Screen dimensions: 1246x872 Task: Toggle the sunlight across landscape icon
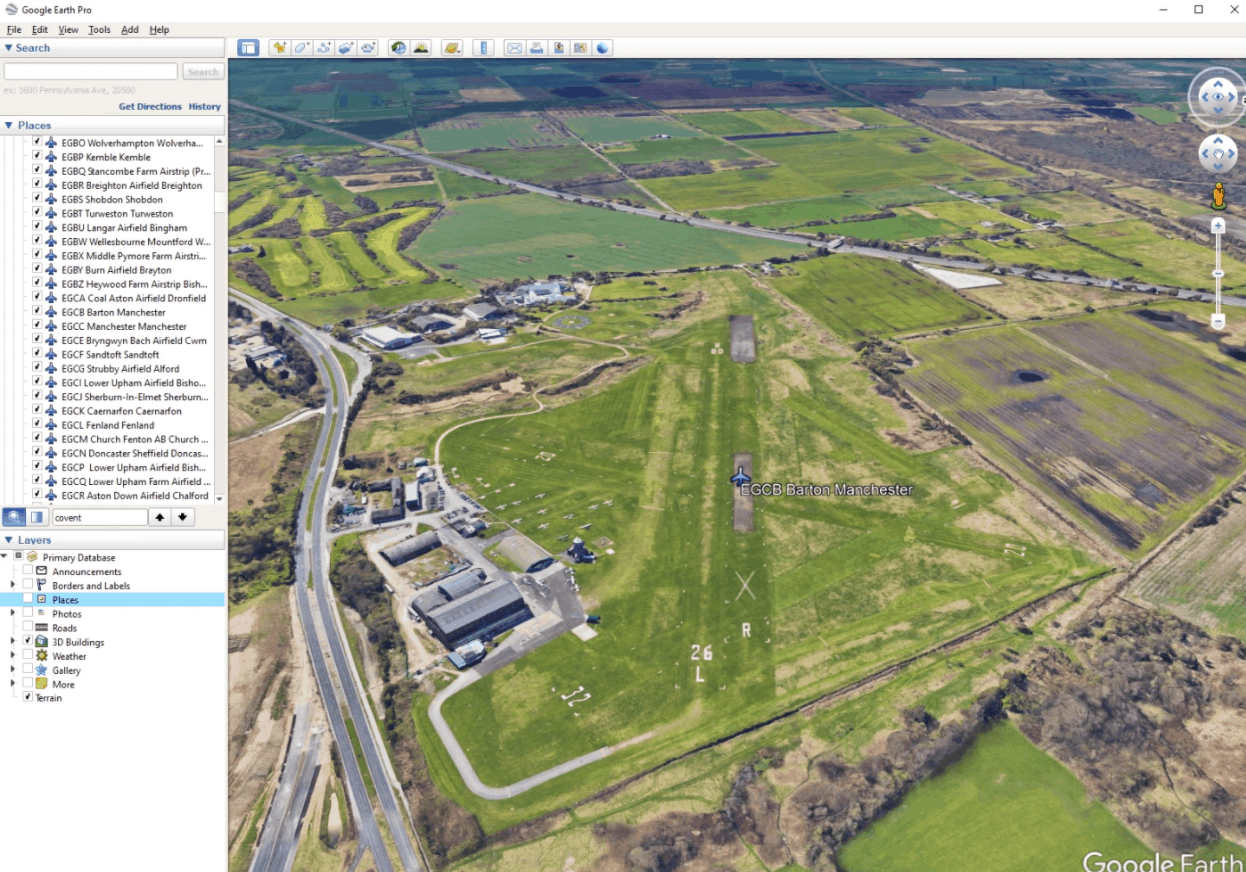click(x=421, y=48)
